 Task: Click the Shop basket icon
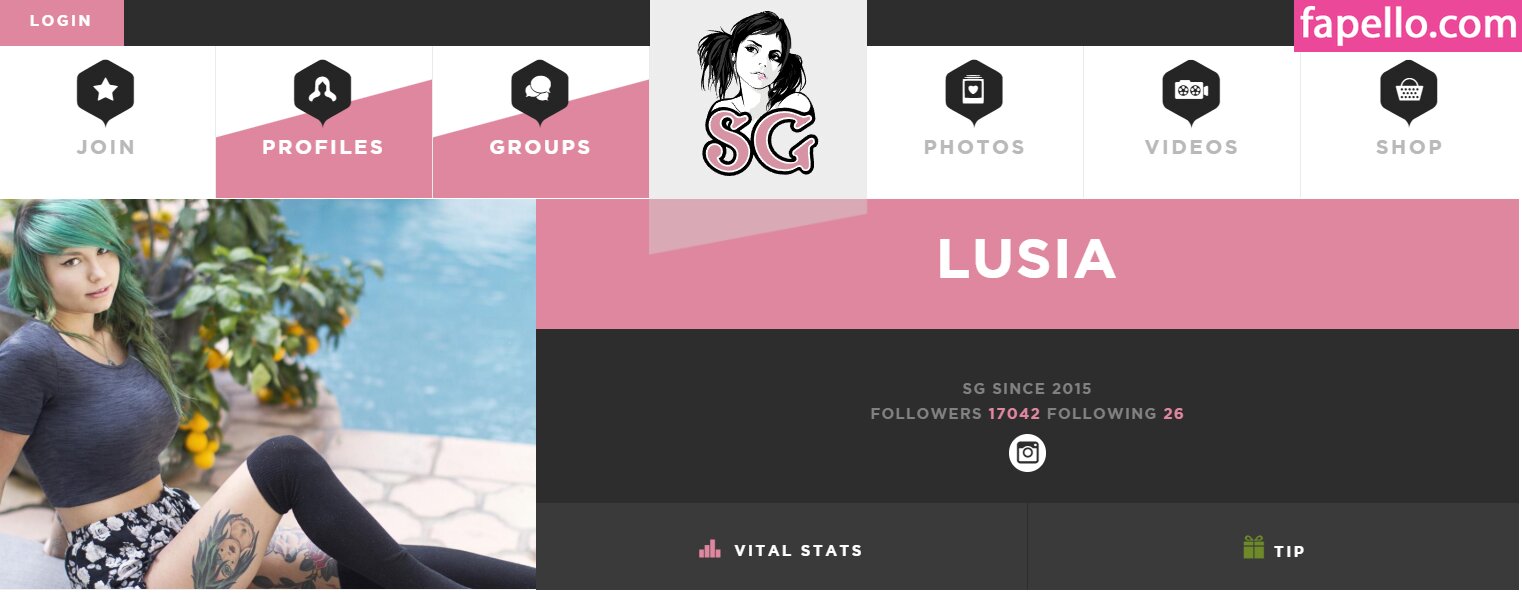[x=1409, y=92]
